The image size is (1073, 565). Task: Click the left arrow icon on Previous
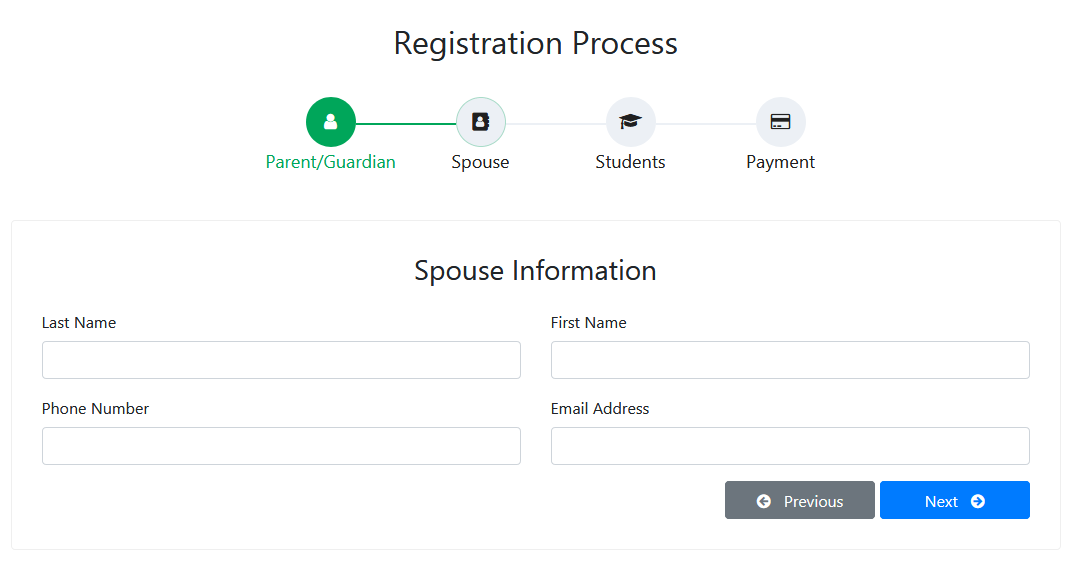point(764,501)
